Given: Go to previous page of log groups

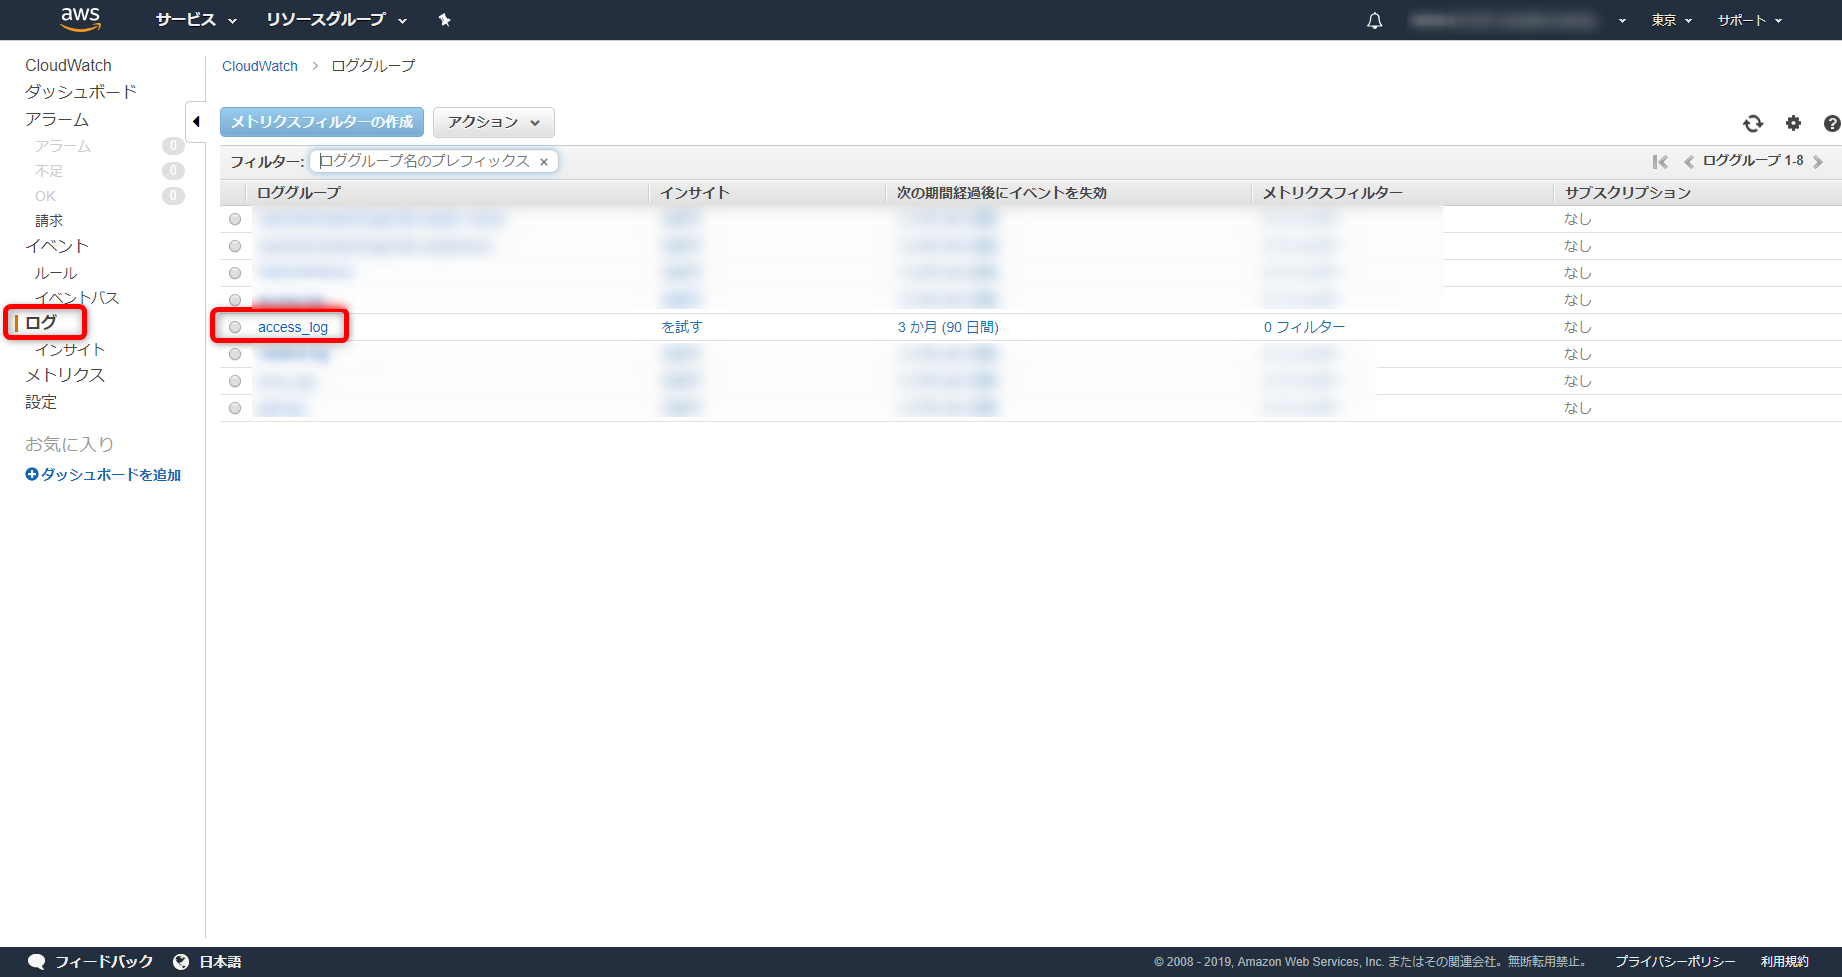Looking at the screenshot, I should click(1688, 162).
